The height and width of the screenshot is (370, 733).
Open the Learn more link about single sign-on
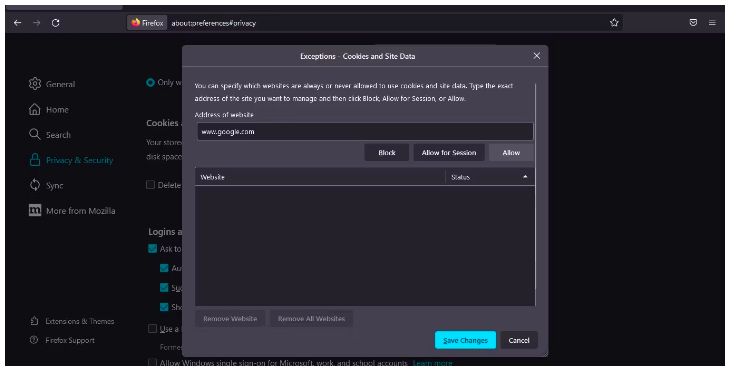pos(432,363)
